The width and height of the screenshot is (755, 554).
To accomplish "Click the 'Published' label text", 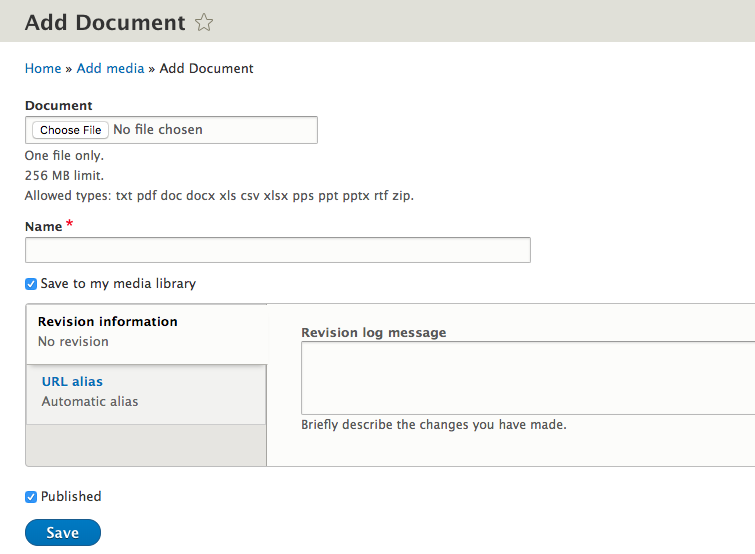I will 71,497.
